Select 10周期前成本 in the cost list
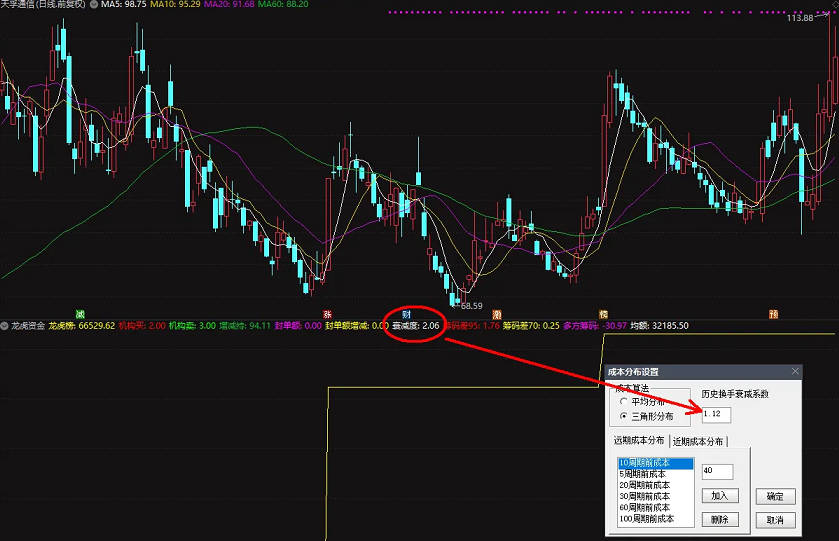839x541 pixels. click(x=655, y=463)
